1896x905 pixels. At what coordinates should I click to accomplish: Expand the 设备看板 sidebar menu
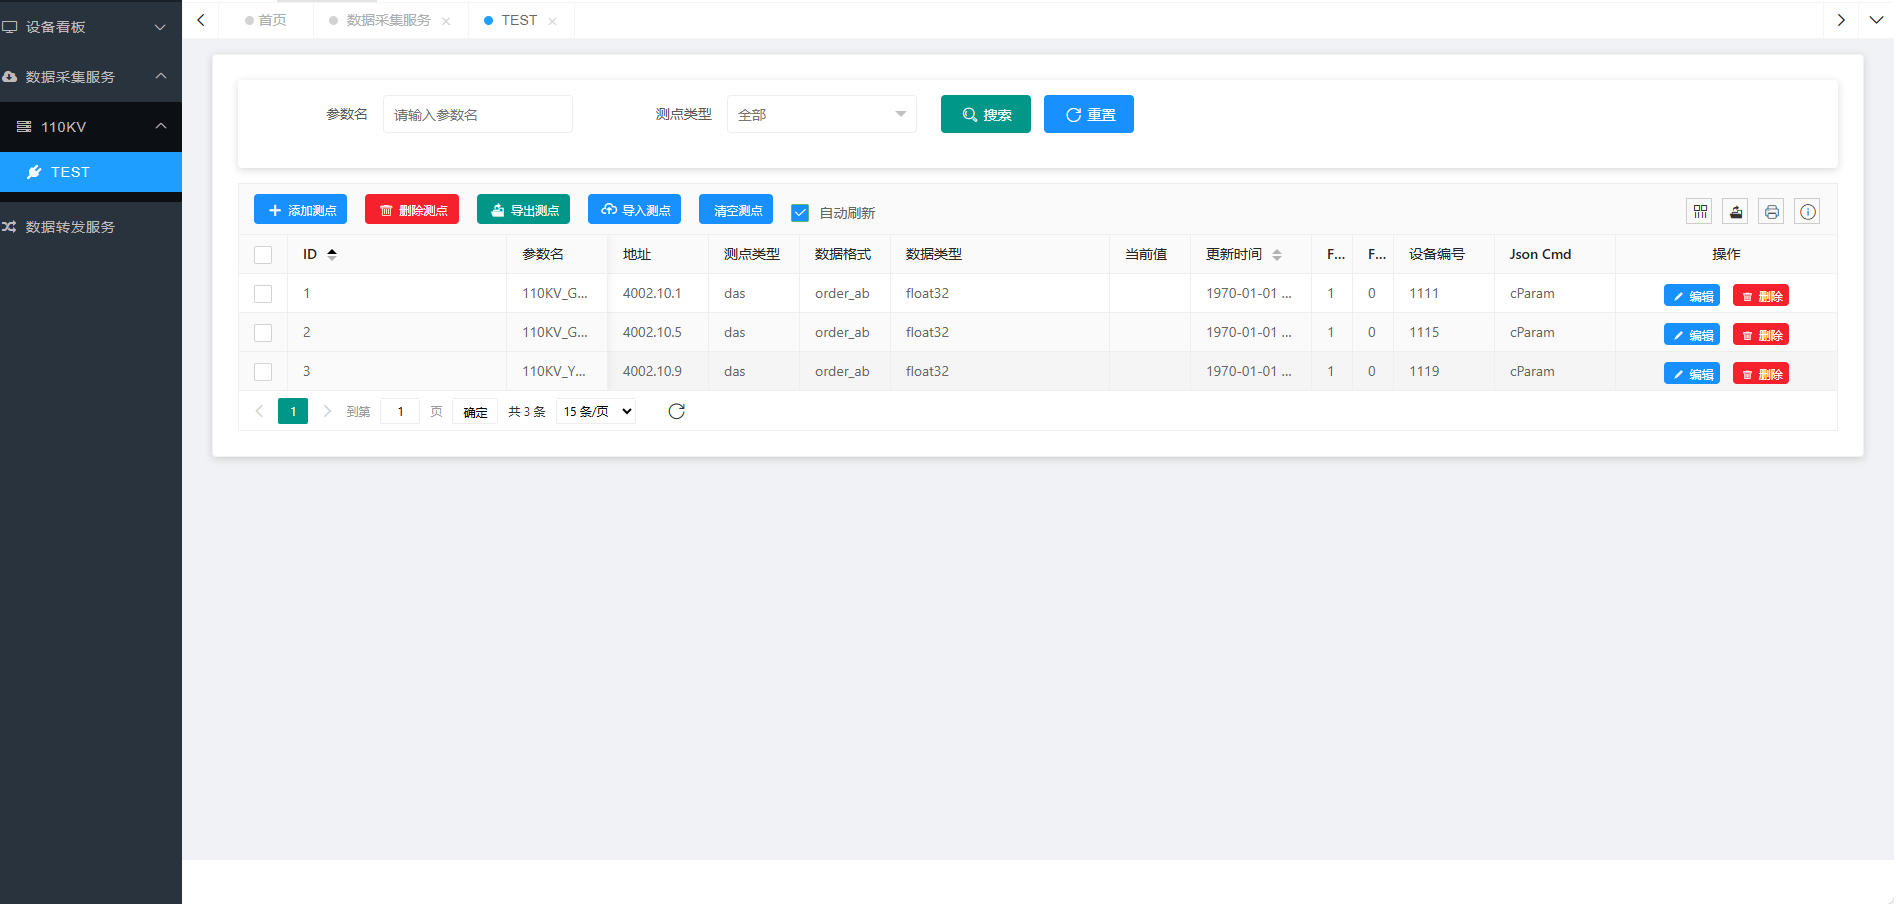[x=90, y=27]
